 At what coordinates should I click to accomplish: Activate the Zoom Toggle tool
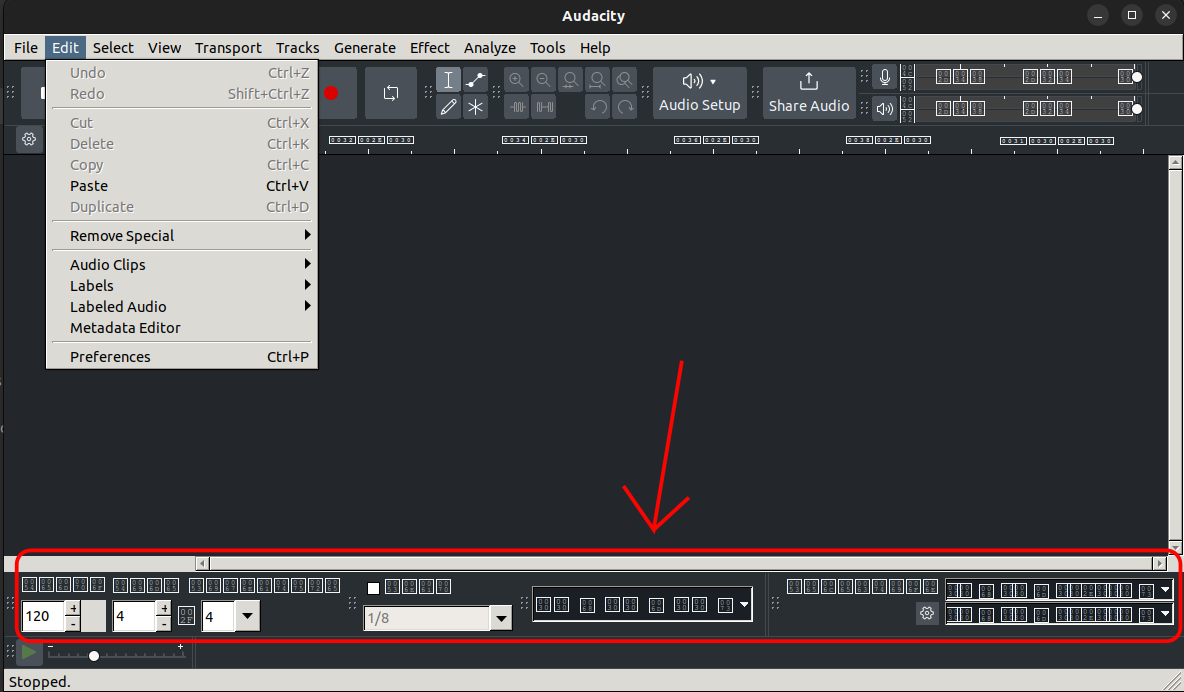[x=624, y=79]
